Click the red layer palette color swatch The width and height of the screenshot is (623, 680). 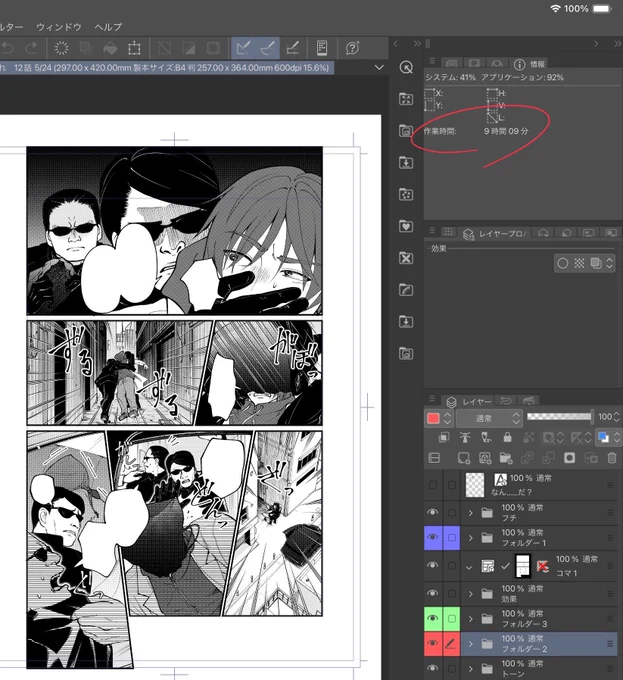[x=433, y=418]
